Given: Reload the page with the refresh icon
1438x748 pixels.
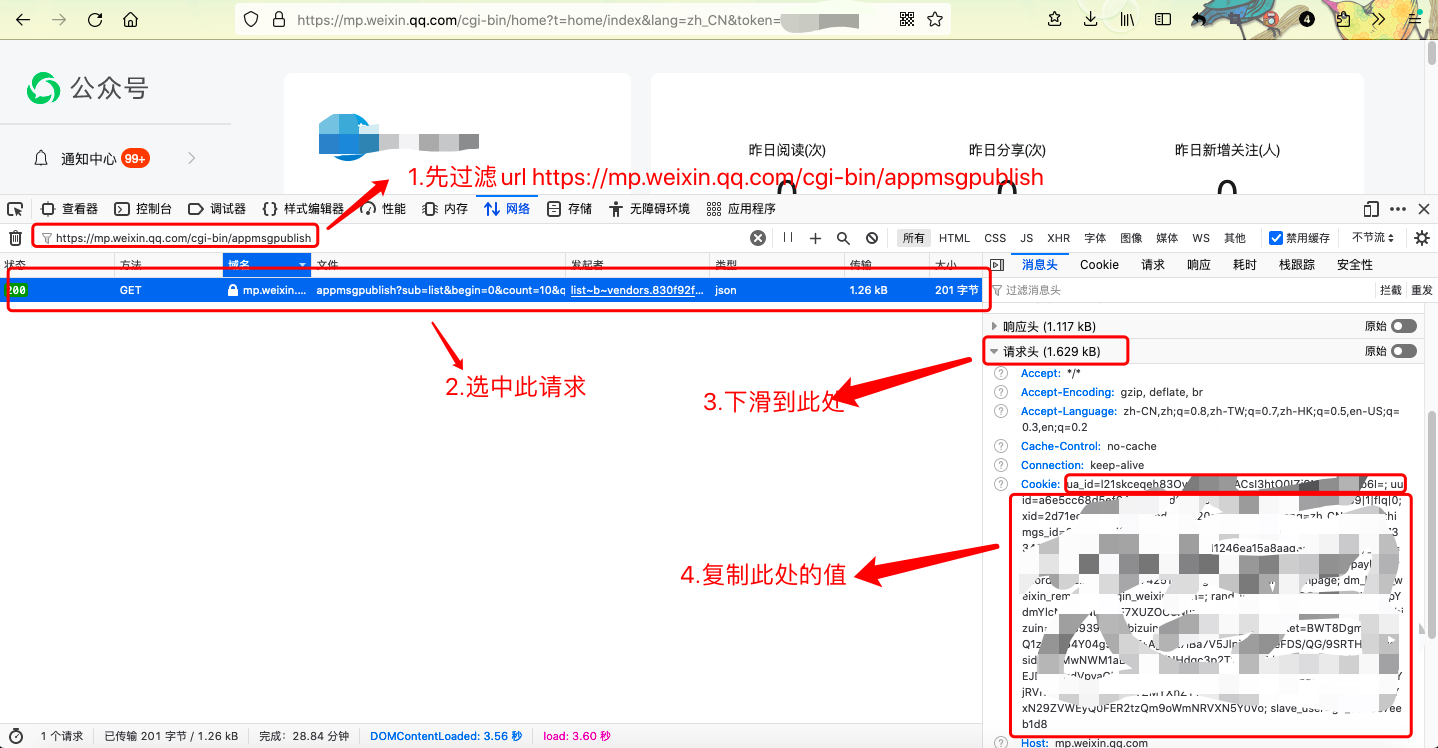Looking at the screenshot, I should click(95, 19).
